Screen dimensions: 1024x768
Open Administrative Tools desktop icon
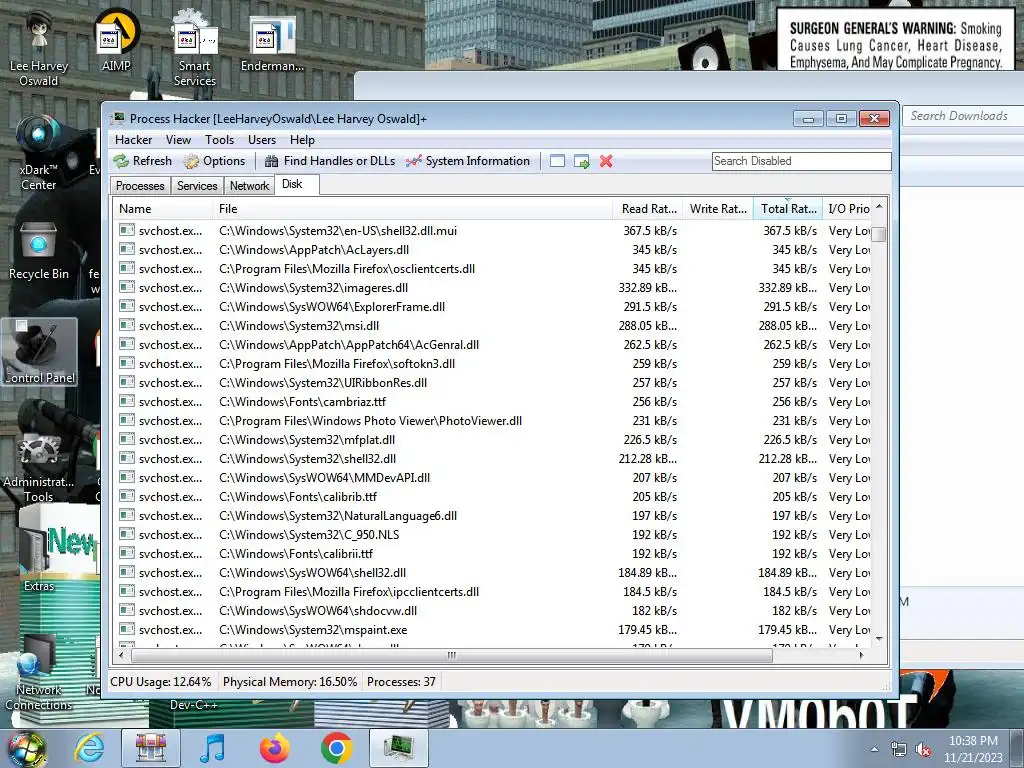tap(39, 467)
